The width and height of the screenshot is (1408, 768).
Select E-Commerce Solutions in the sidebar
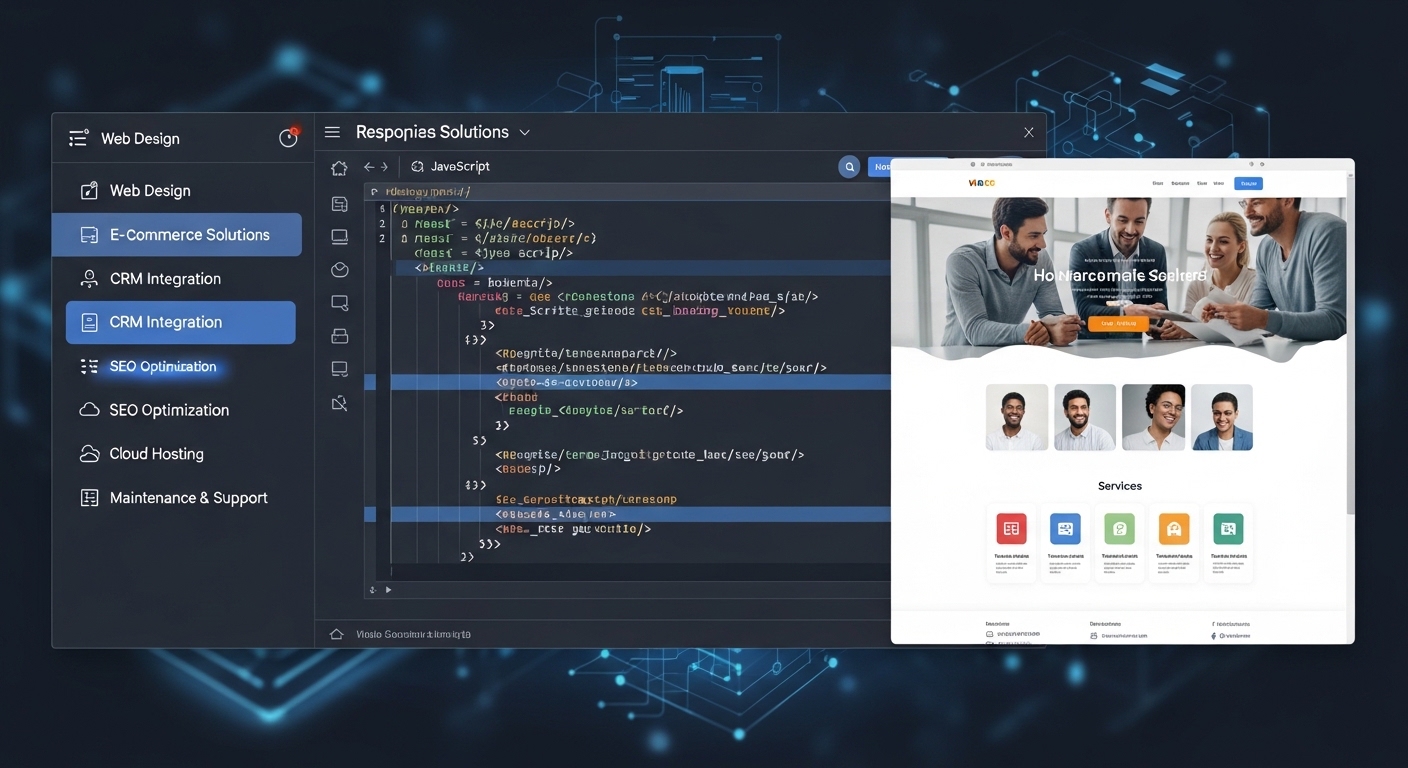coord(177,235)
